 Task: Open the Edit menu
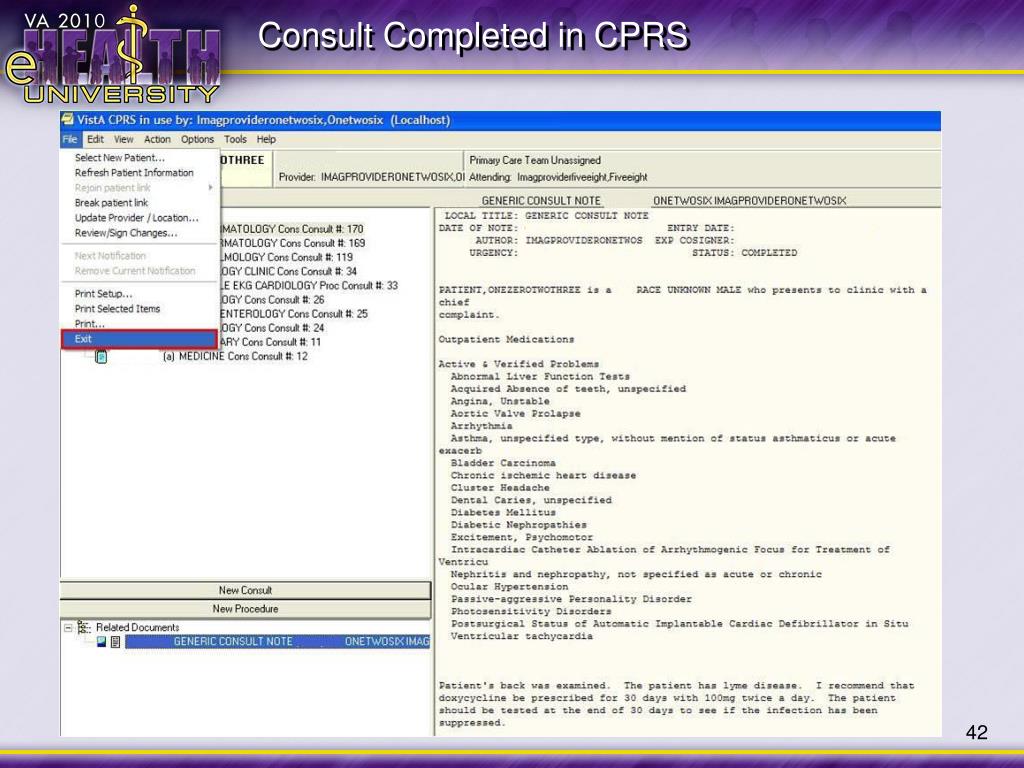click(x=95, y=139)
